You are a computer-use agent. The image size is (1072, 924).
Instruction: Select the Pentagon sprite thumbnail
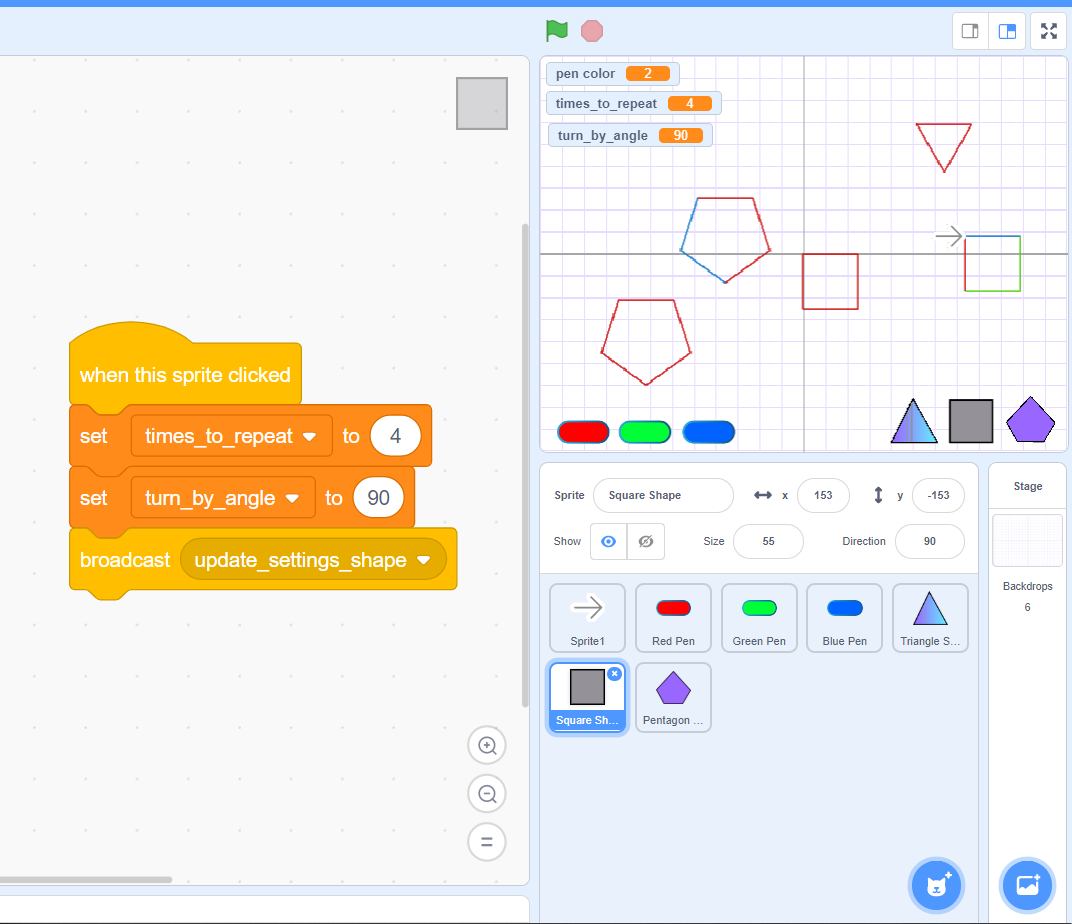click(x=673, y=697)
